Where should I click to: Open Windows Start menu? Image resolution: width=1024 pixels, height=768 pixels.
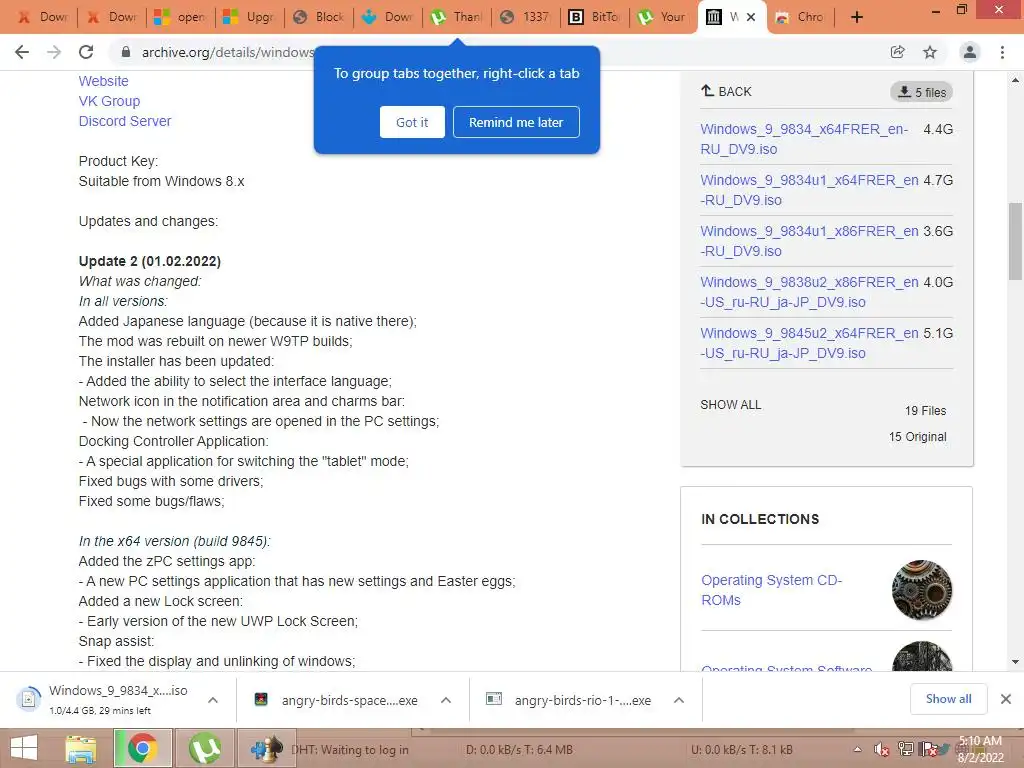coord(24,748)
